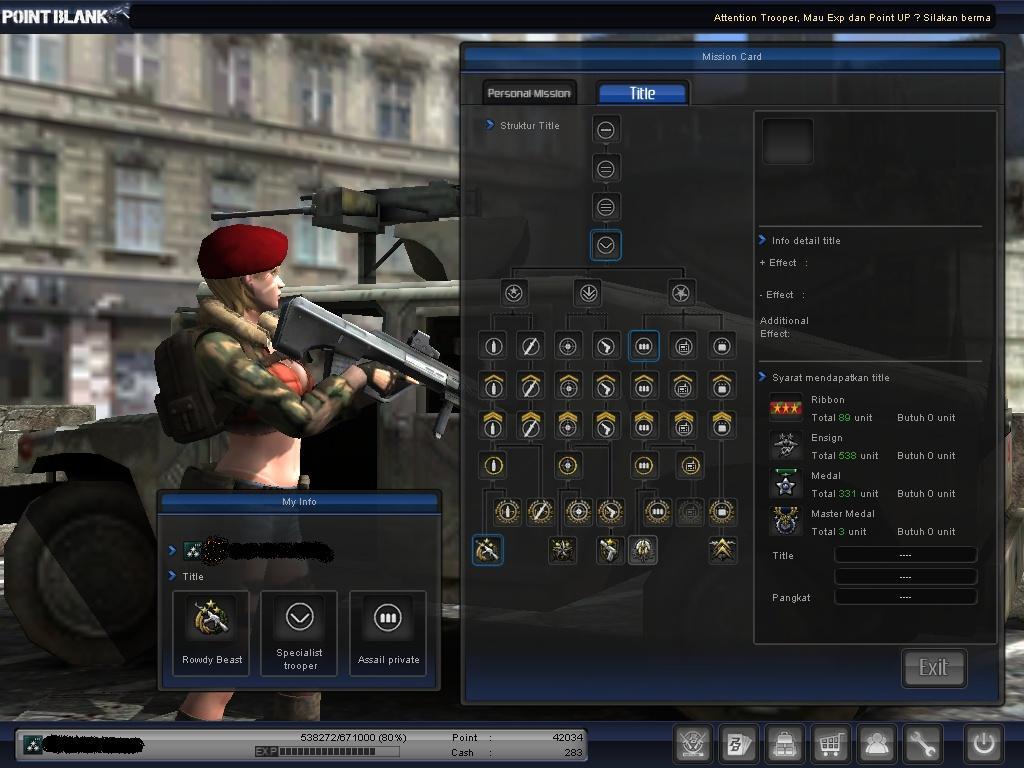Pick the double-chevron knife title icon
1024x768 pixels.
click(x=530, y=425)
